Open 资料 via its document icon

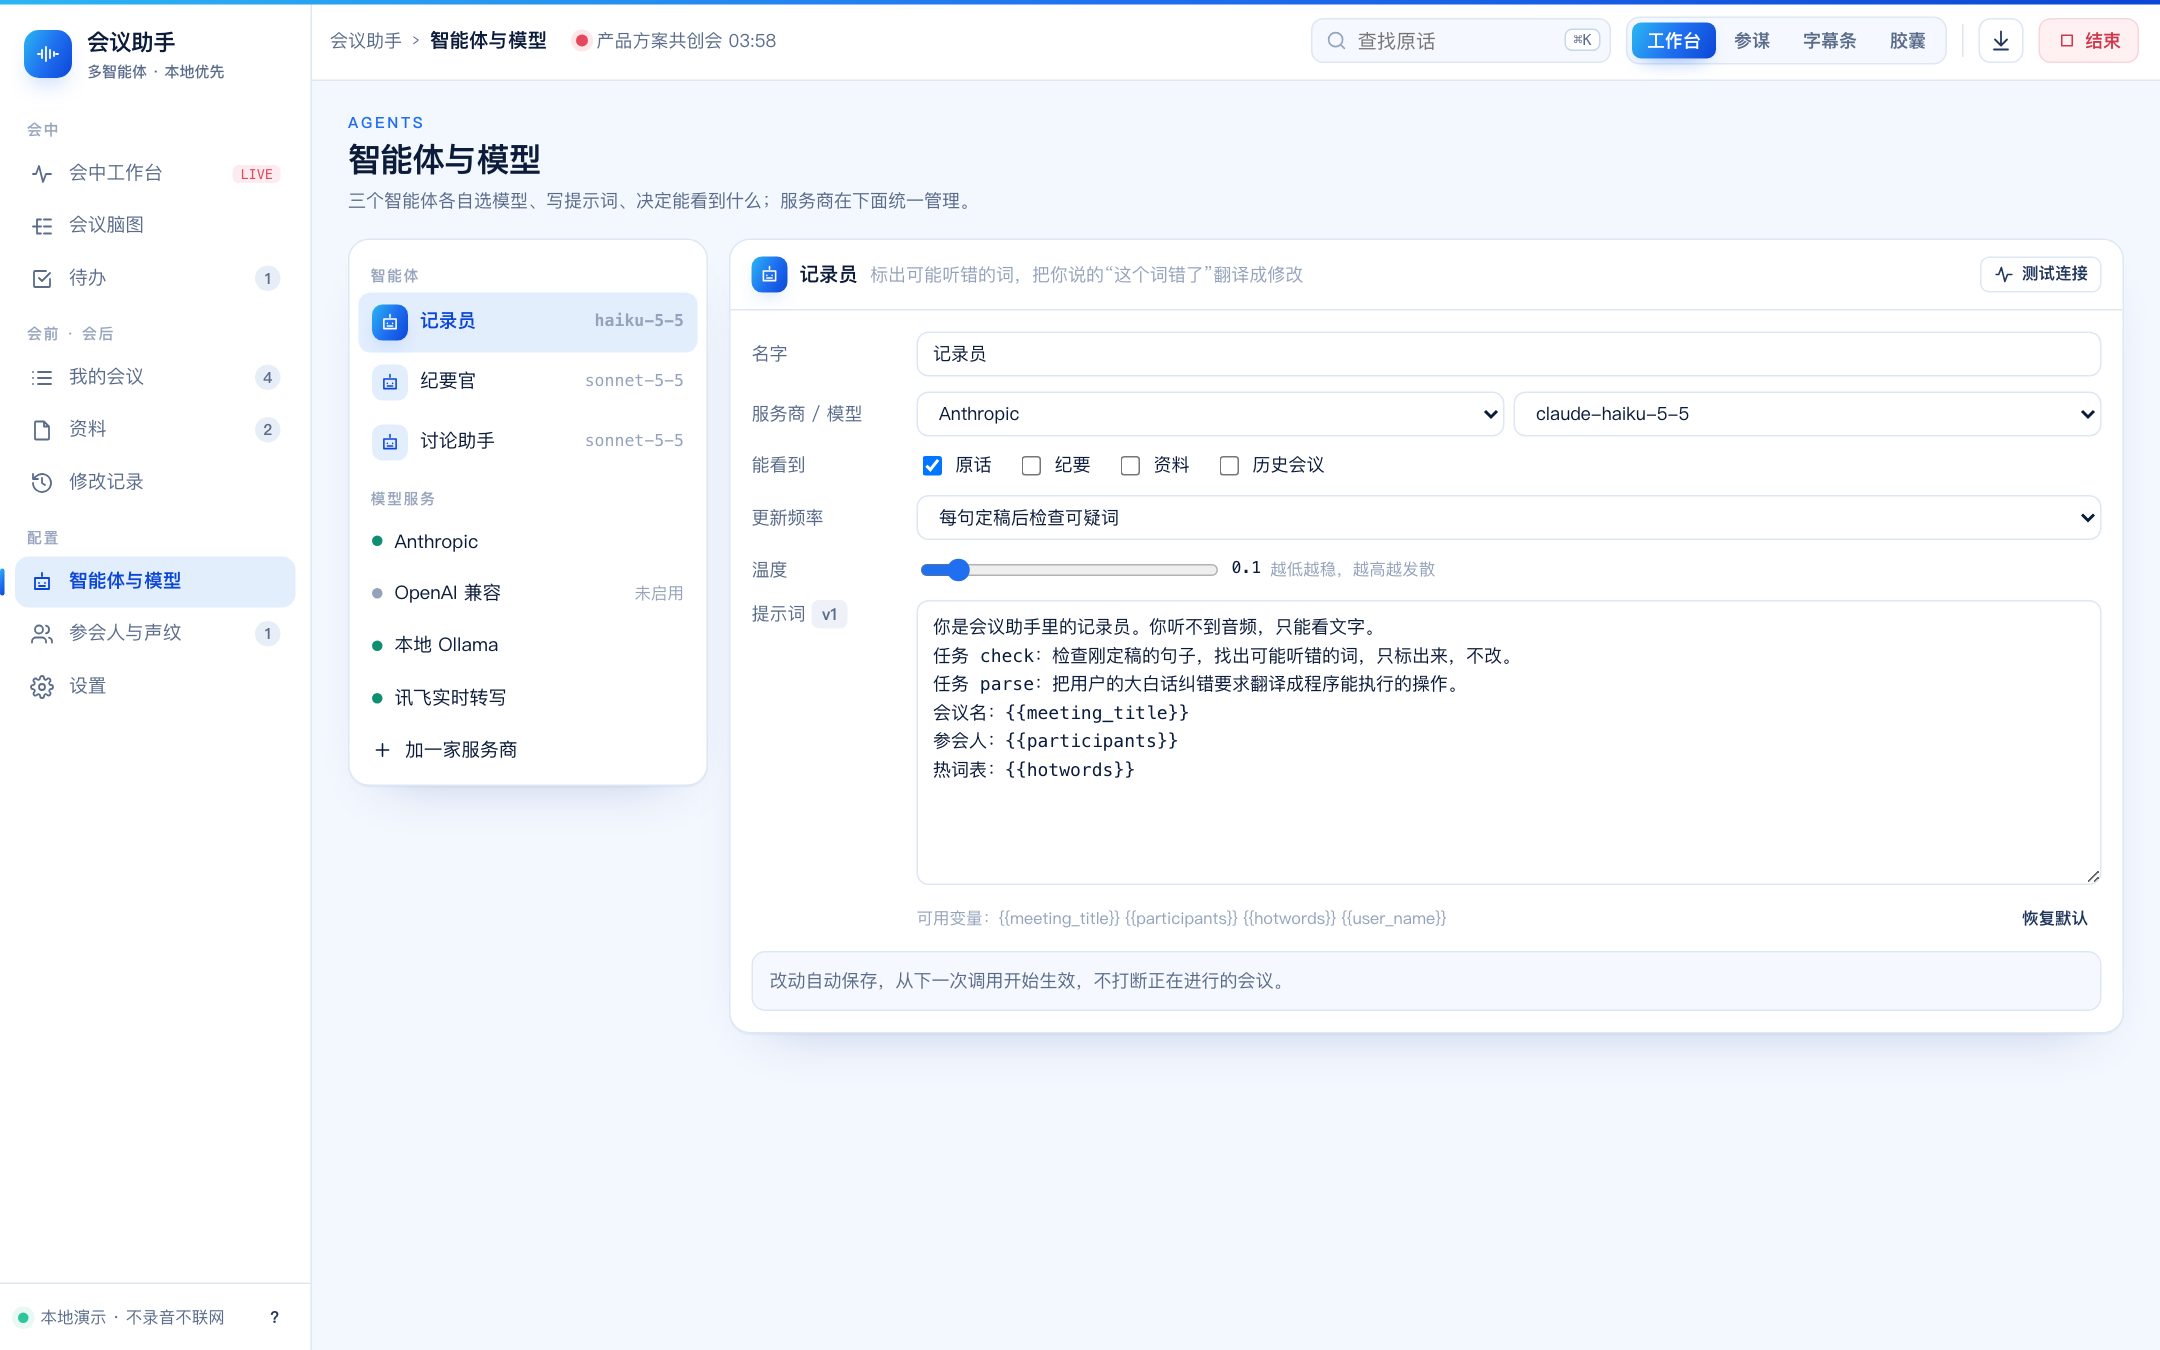tap(42, 430)
